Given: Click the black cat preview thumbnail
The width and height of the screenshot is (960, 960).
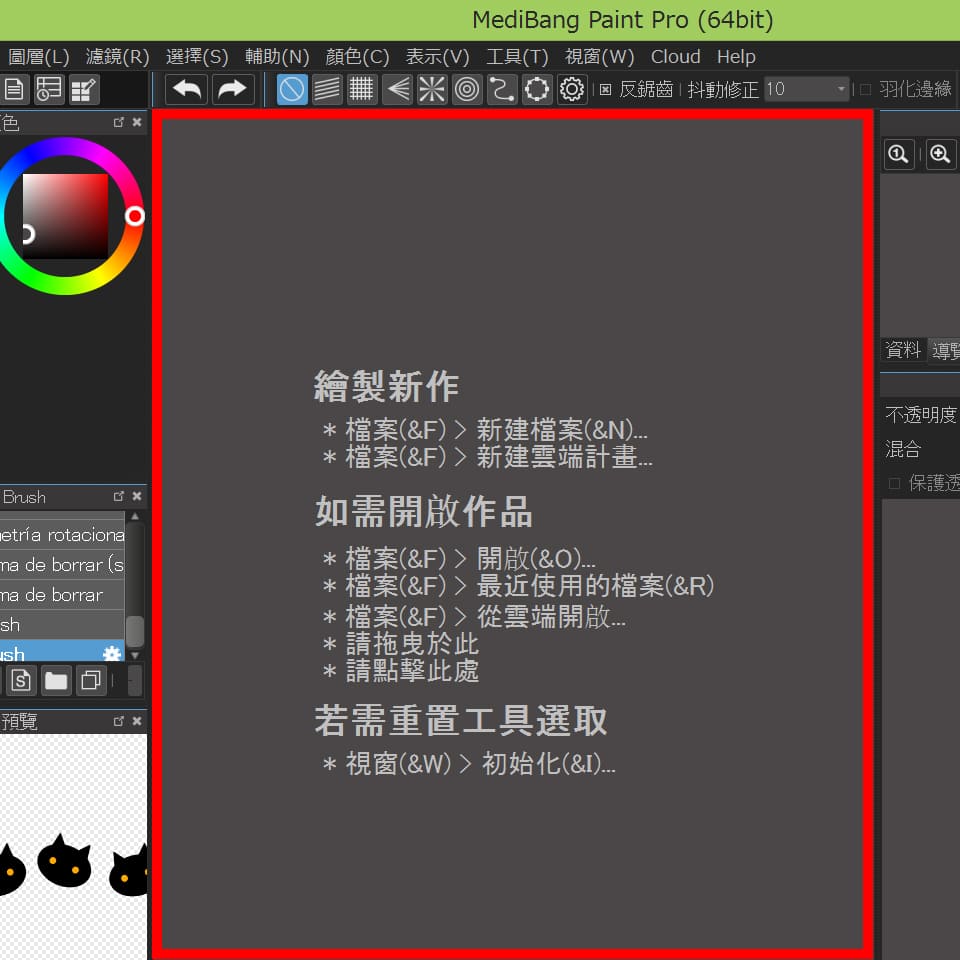Looking at the screenshot, I should (x=64, y=861).
